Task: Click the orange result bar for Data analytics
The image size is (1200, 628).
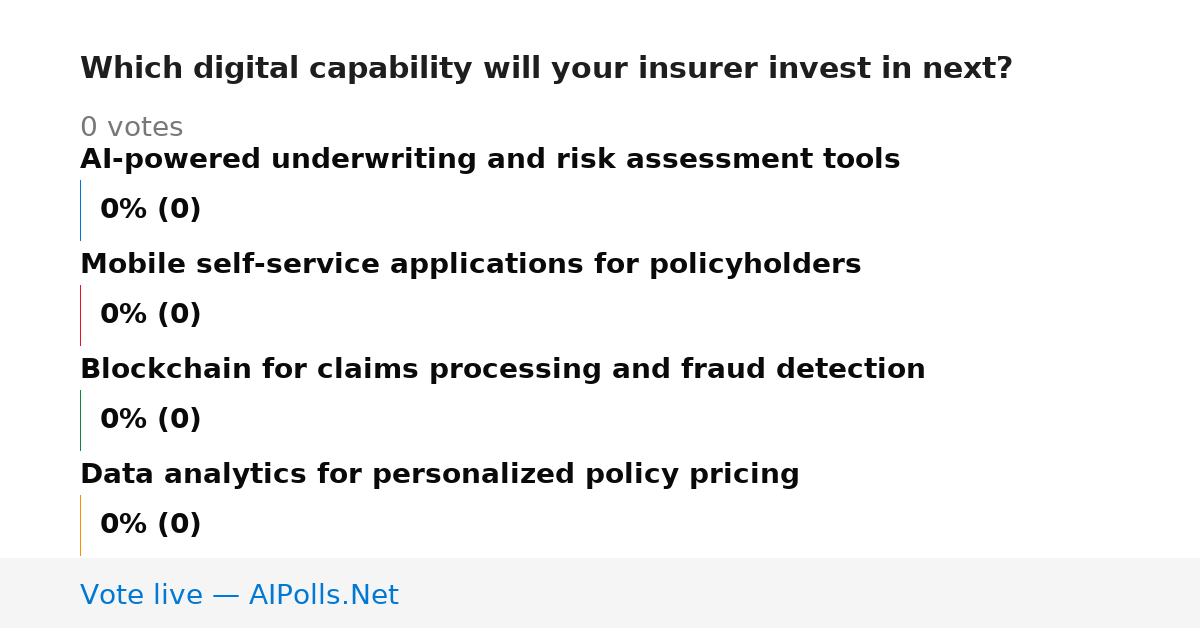Action: point(80,525)
